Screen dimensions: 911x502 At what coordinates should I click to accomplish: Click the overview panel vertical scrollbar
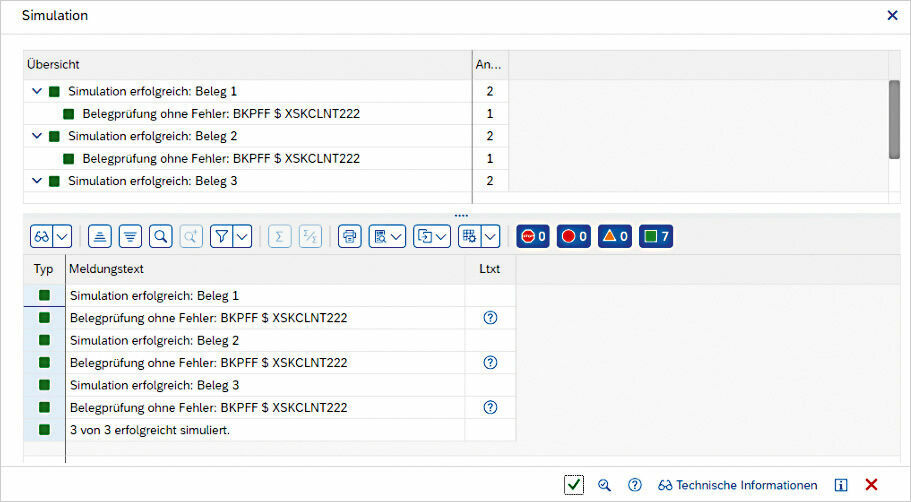pos(894,119)
